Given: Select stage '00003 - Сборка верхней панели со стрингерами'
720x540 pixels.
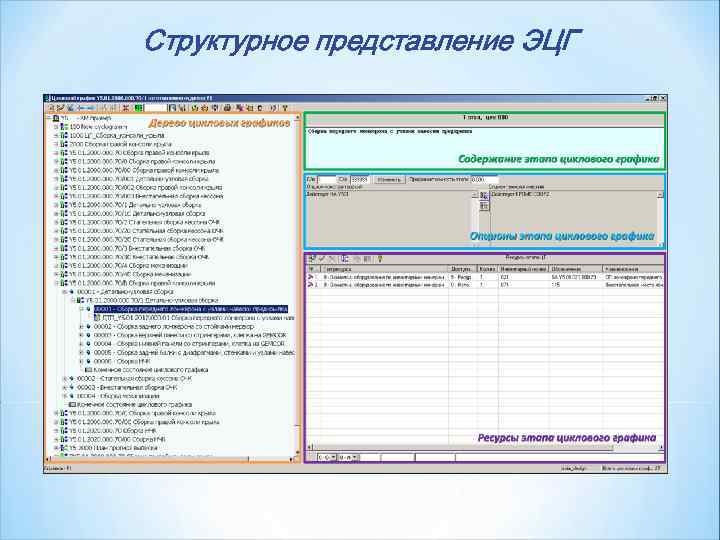Looking at the screenshot, I should pos(190,335).
